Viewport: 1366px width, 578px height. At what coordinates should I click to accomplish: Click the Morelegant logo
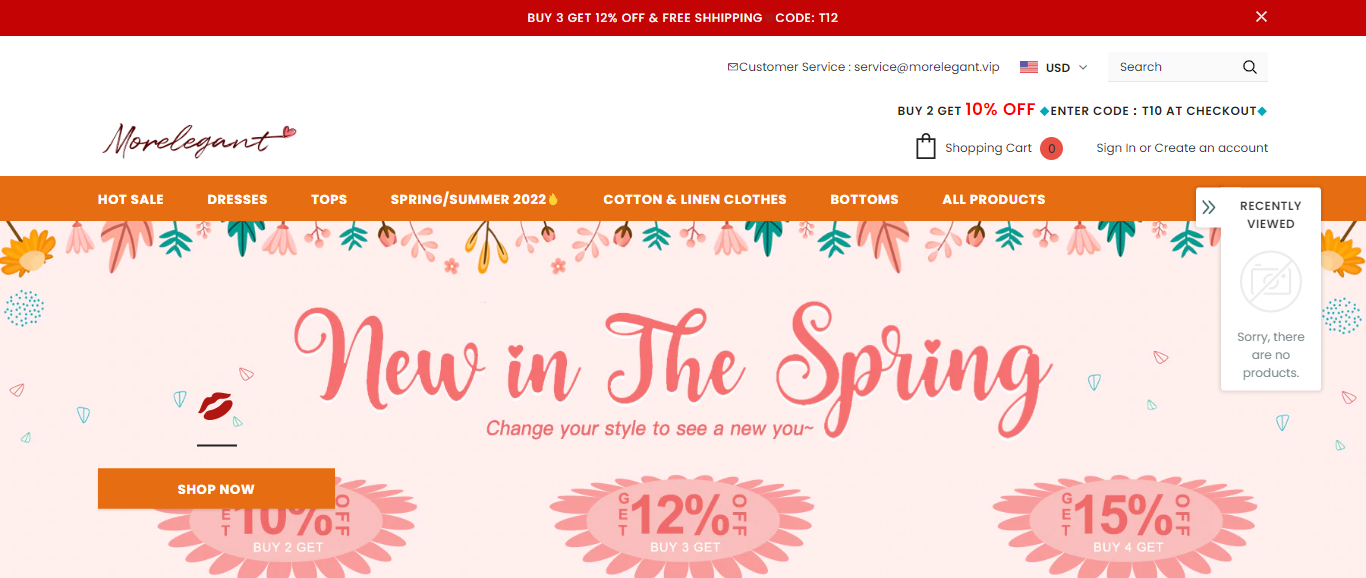pyautogui.click(x=199, y=140)
